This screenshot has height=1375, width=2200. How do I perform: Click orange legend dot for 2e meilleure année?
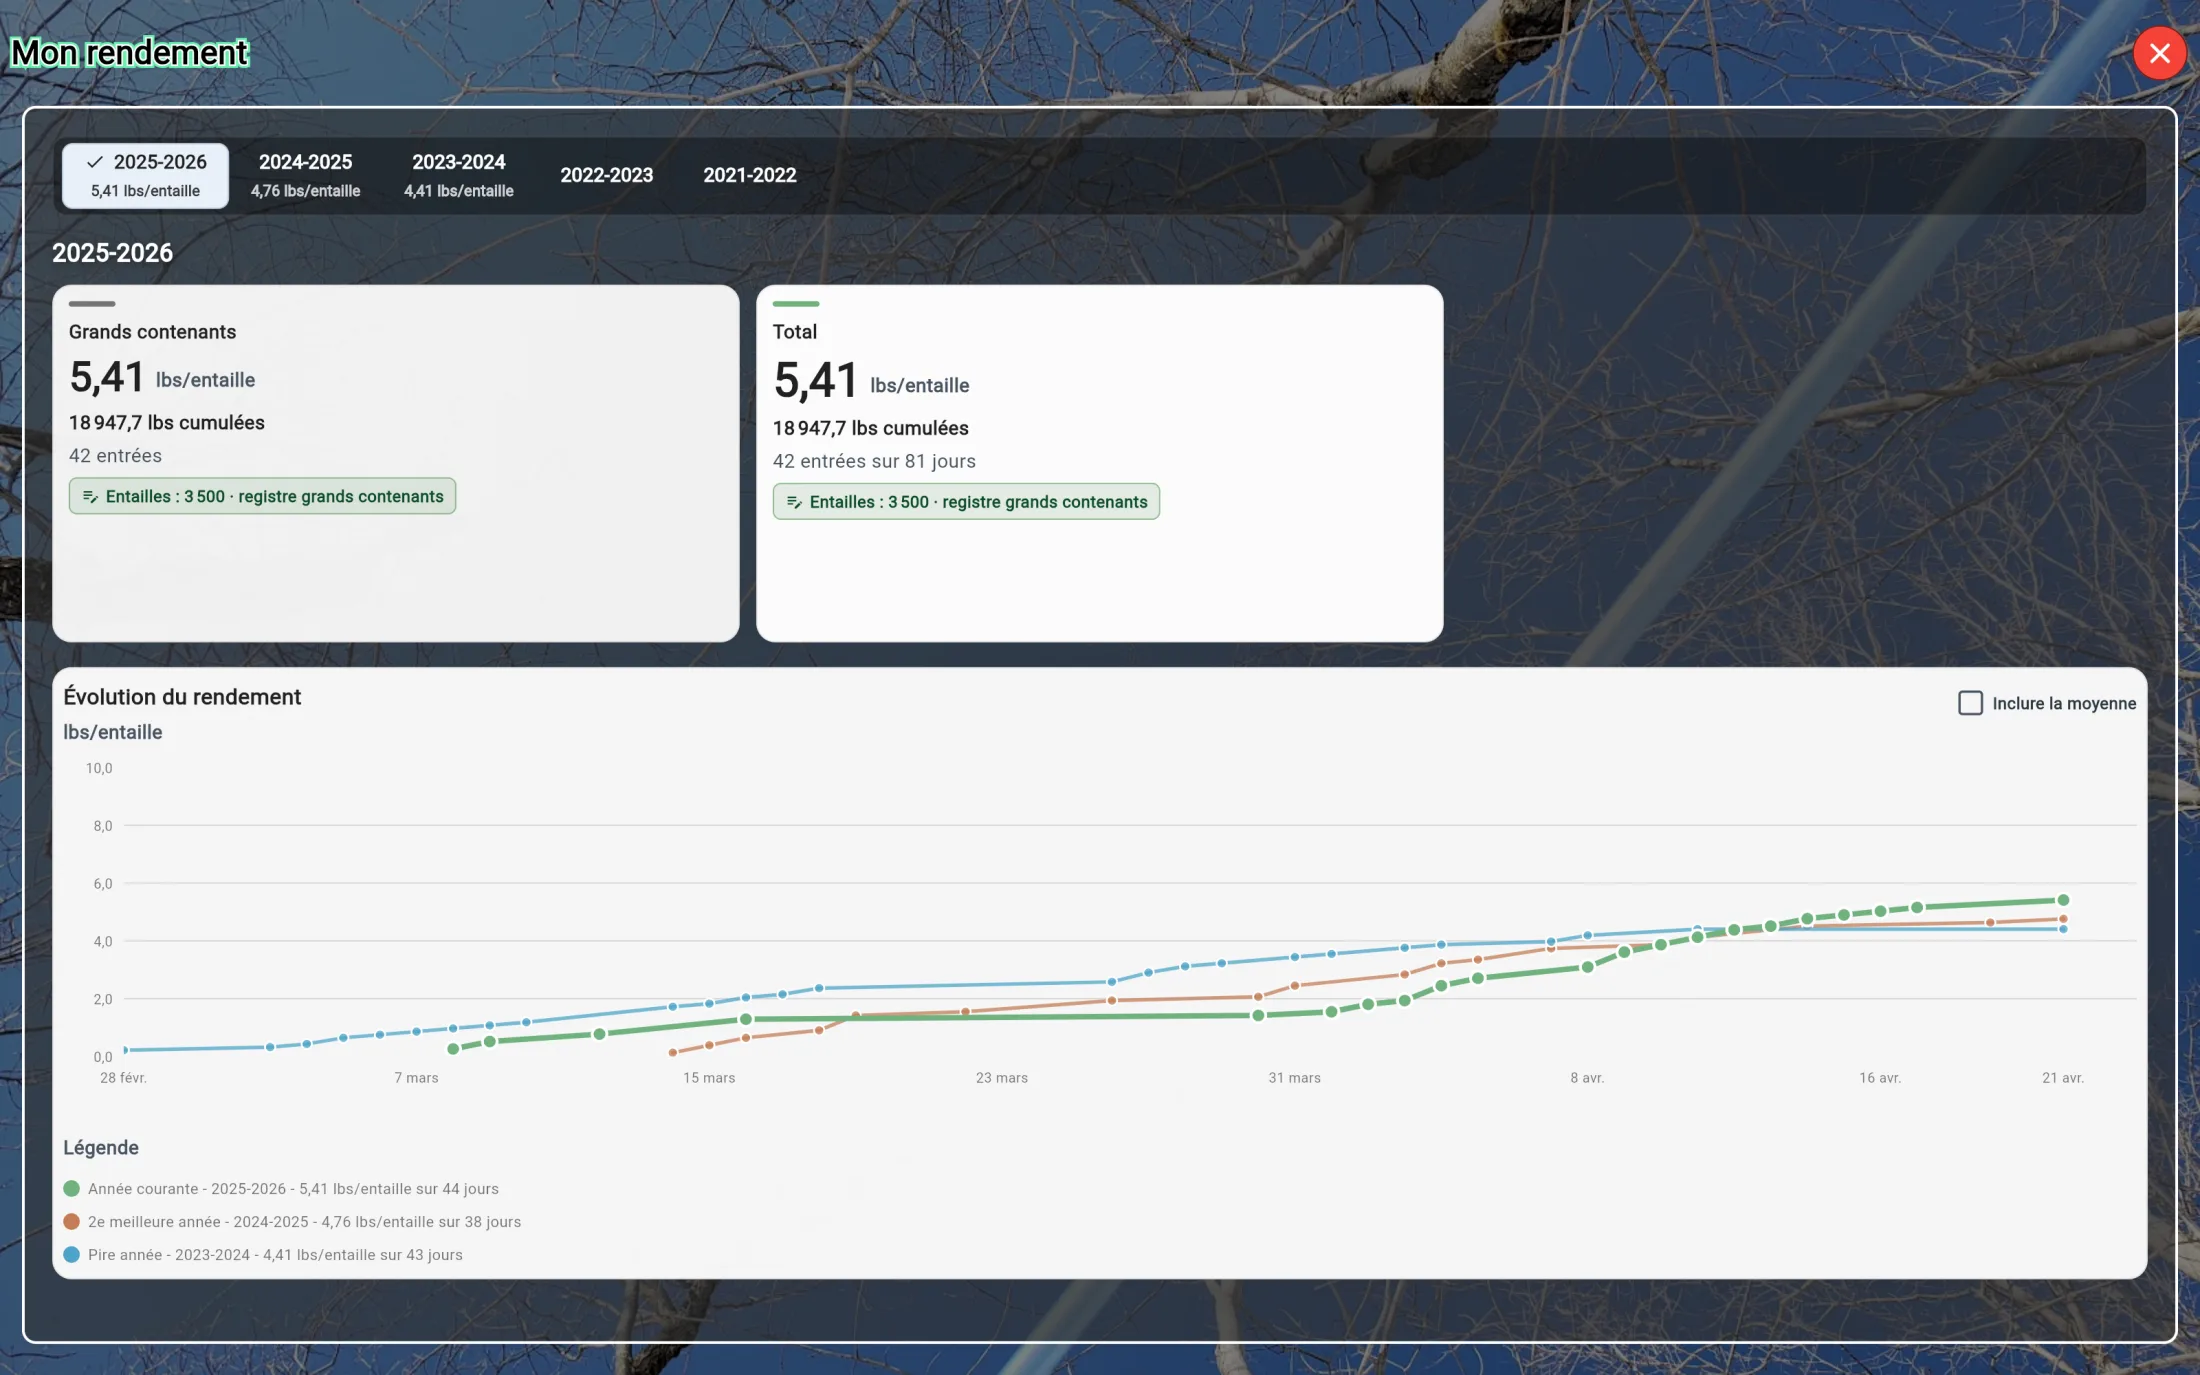tap(71, 1222)
